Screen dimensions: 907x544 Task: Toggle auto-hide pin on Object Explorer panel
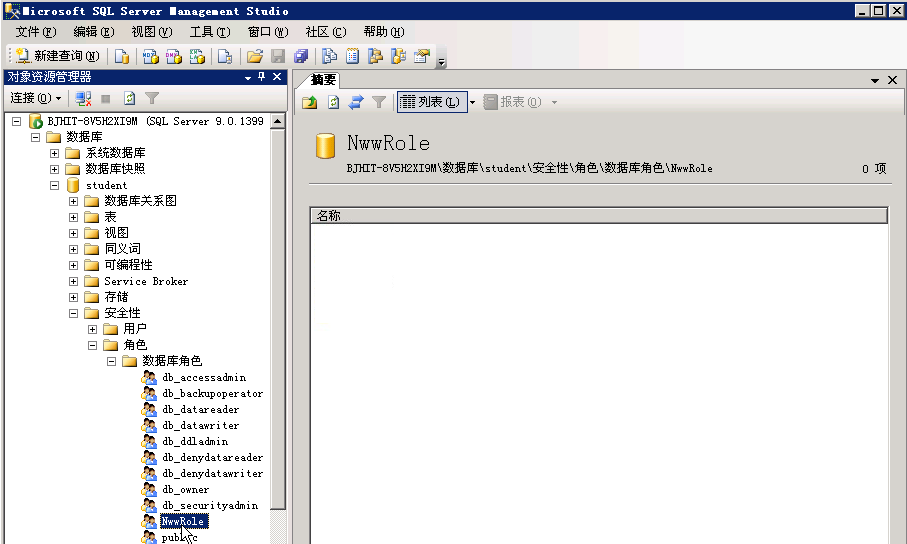coord(261,76)
